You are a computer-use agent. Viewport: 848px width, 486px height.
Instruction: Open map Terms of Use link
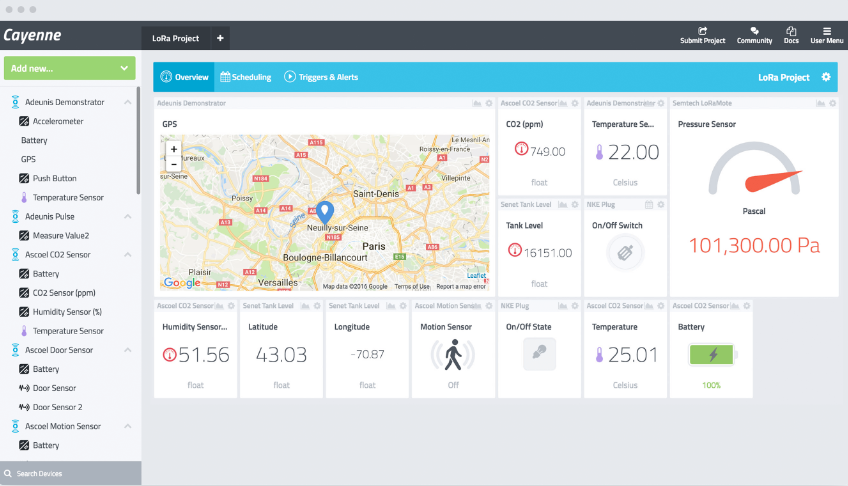click(412, 287)
